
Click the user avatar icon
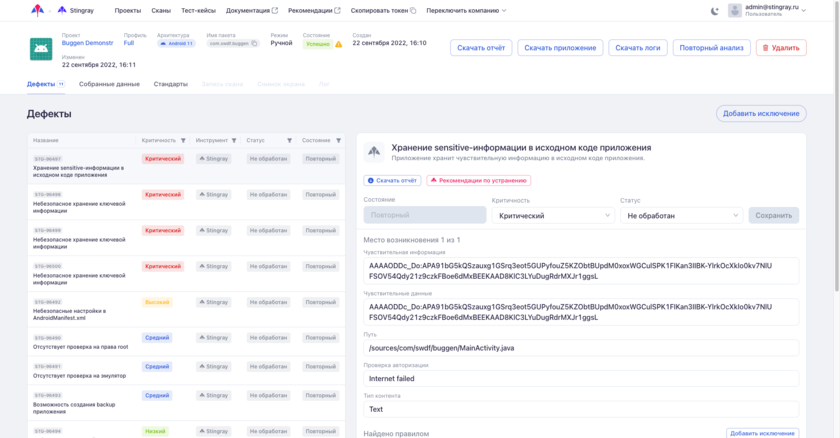tap(736, 10)
